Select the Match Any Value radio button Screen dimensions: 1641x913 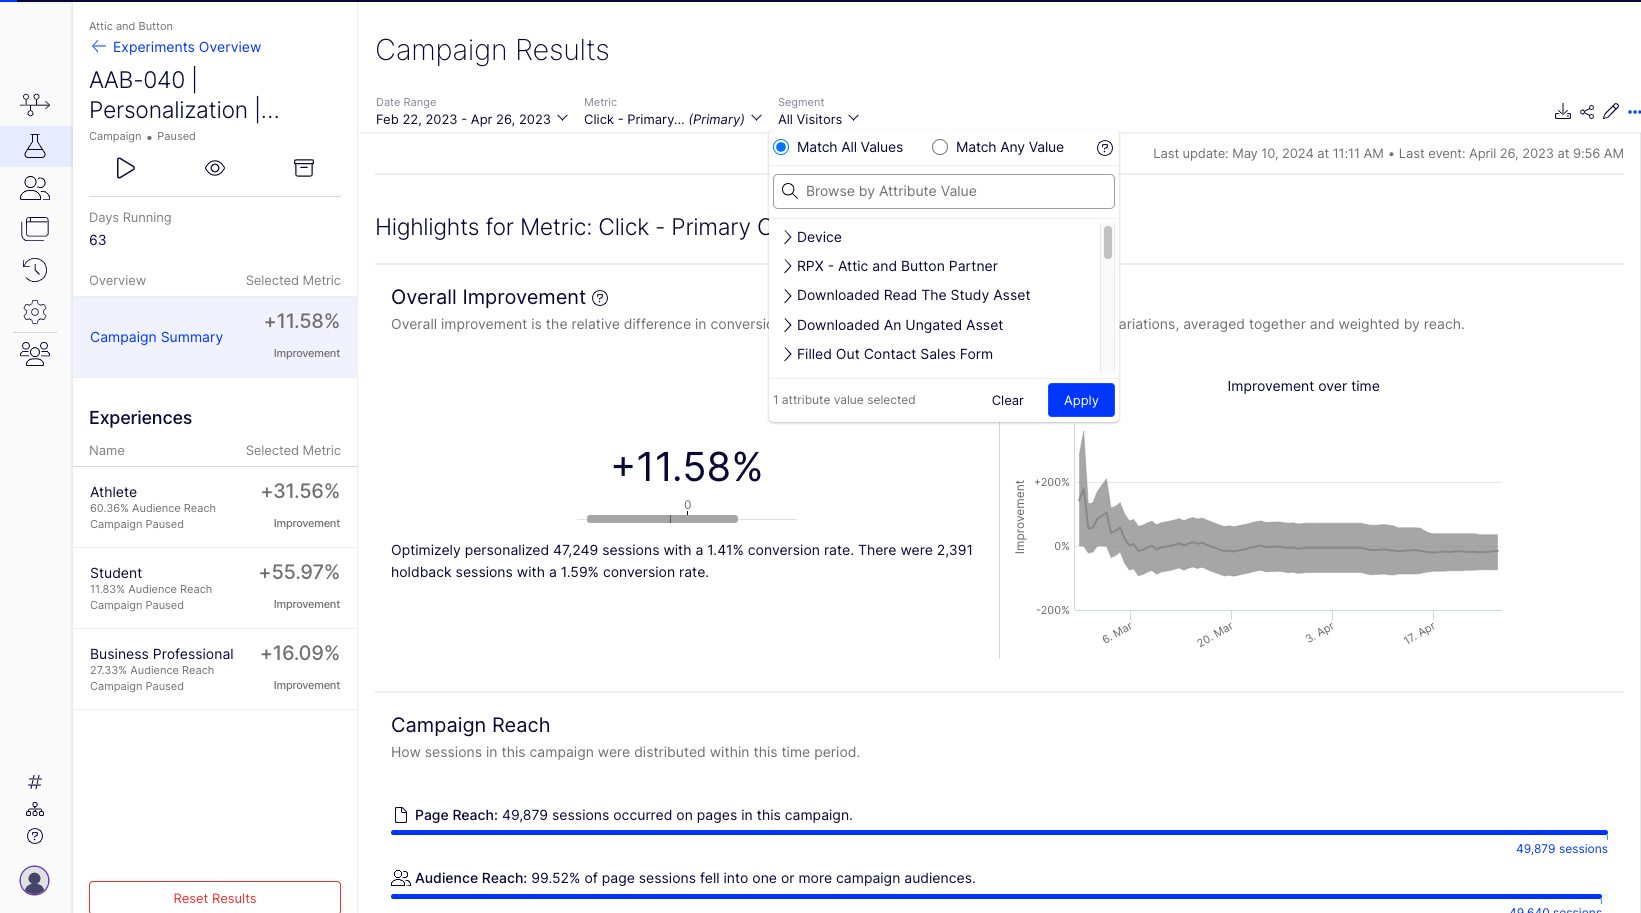coord(940,147)
